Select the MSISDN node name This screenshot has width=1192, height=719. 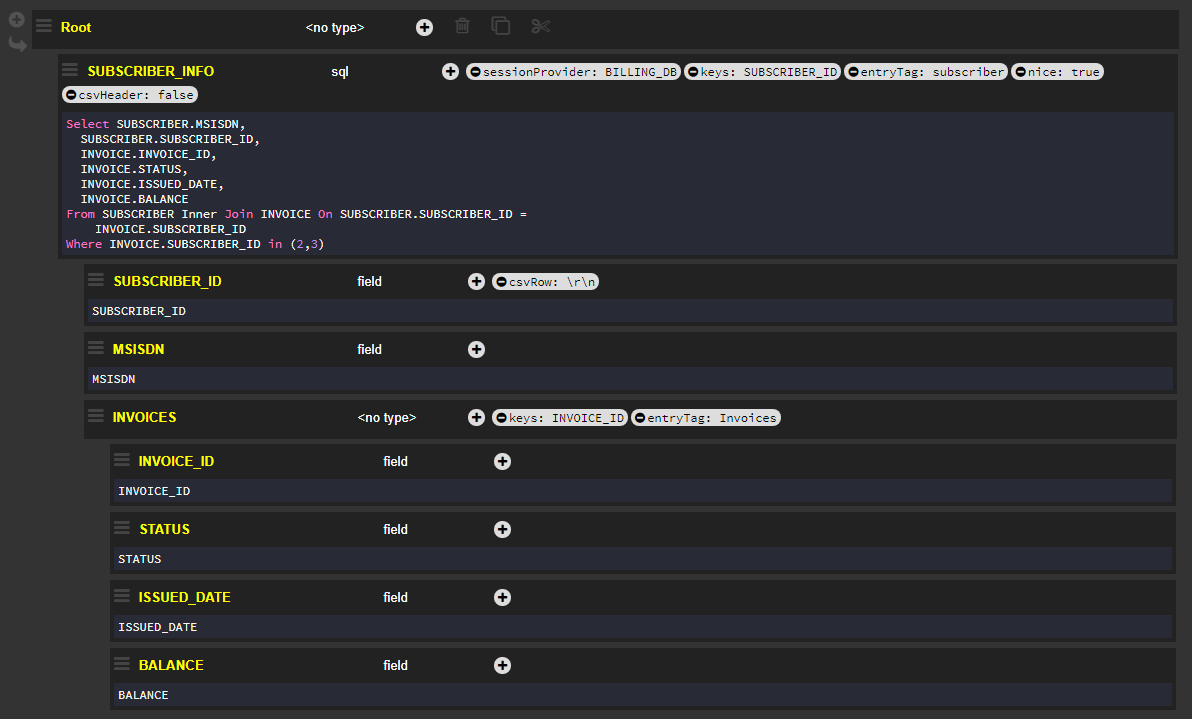tap(138, 349)
